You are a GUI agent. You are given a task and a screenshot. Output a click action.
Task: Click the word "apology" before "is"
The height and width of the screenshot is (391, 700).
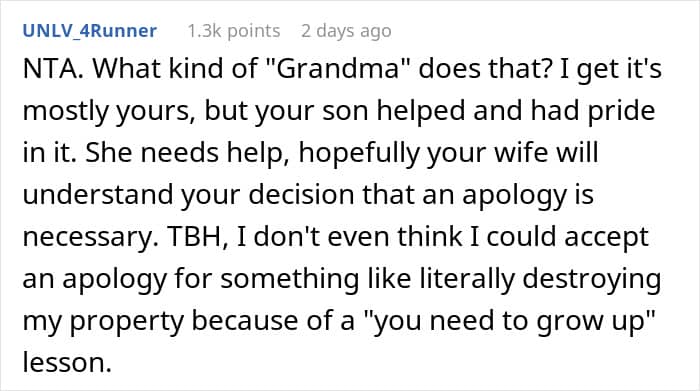515,196
